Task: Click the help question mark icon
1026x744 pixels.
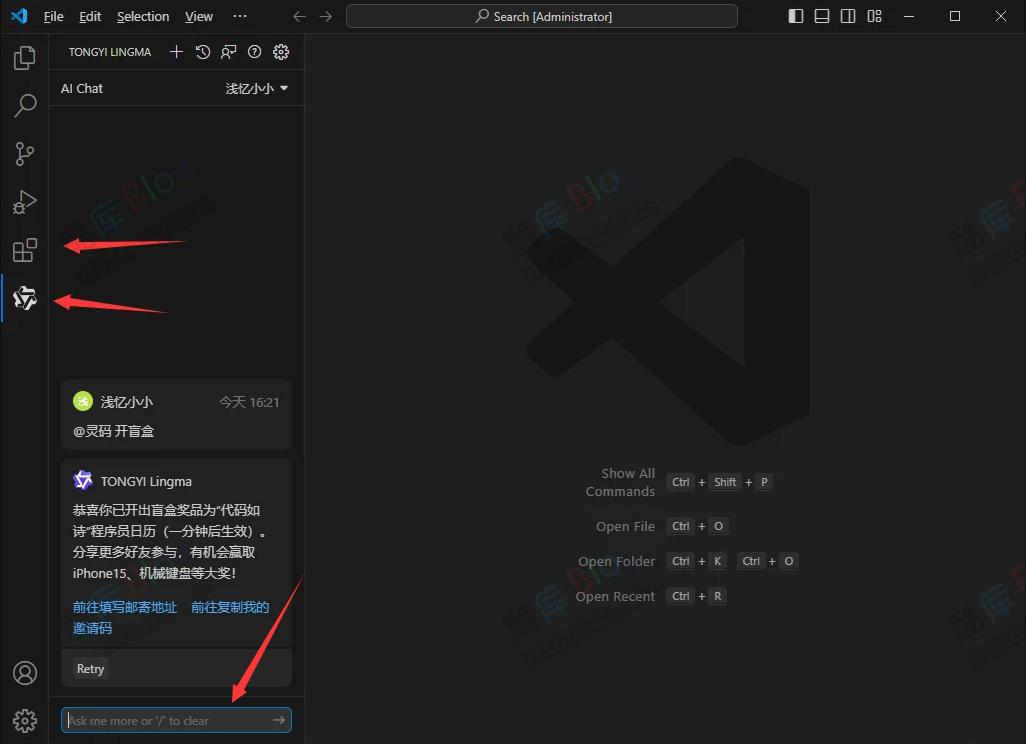Action: click(x=255, y=52)
